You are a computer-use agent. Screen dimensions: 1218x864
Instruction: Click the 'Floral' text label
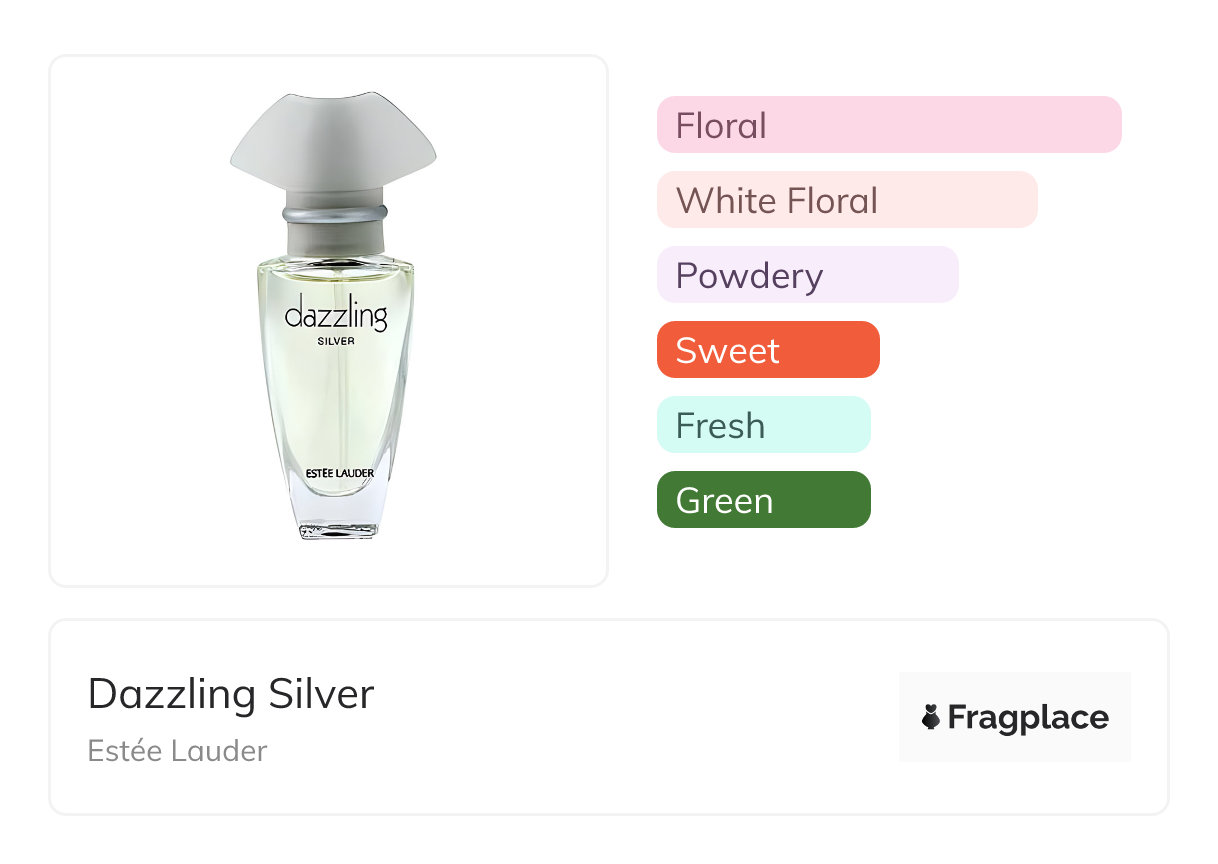[x=721, y=125]
